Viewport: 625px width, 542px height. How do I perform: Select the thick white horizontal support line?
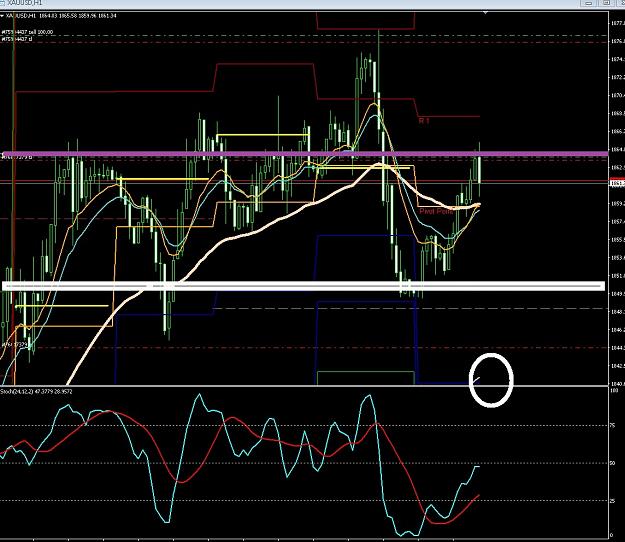(x=304, y=286)
